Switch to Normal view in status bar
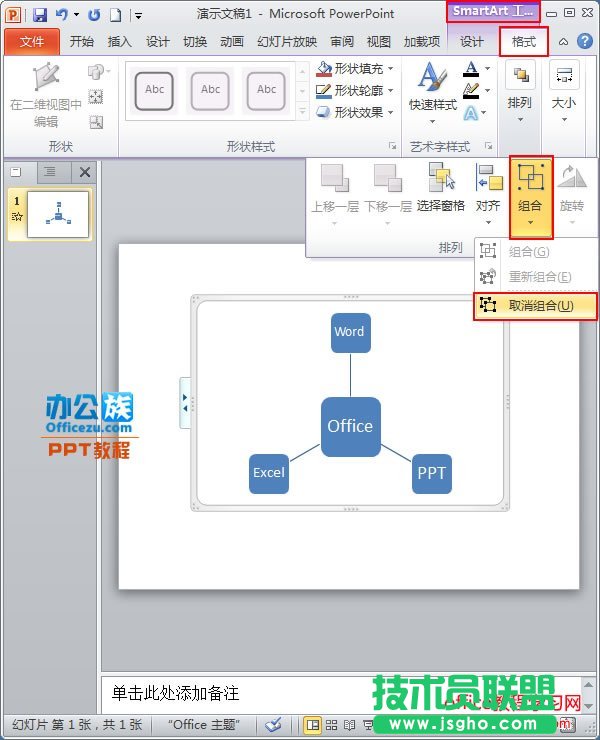600x740 pixels. click(x=313, y=725)
